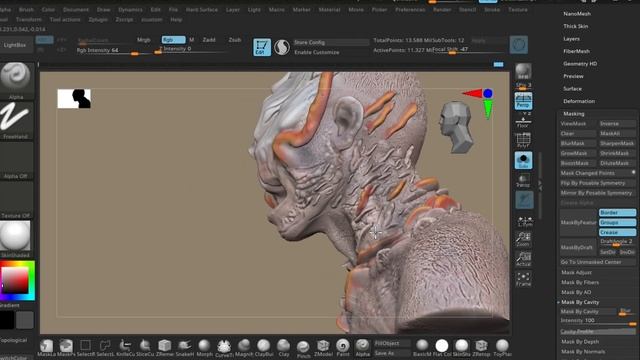
Task: Toggle the M material channel button
Action: 191,40
